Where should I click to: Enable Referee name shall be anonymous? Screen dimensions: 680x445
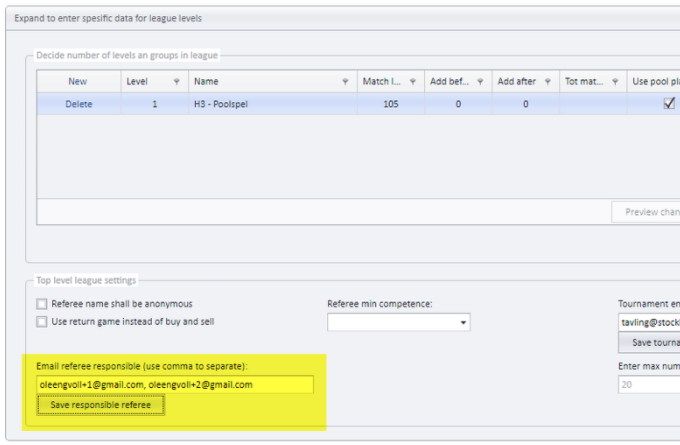pos(42,304)
